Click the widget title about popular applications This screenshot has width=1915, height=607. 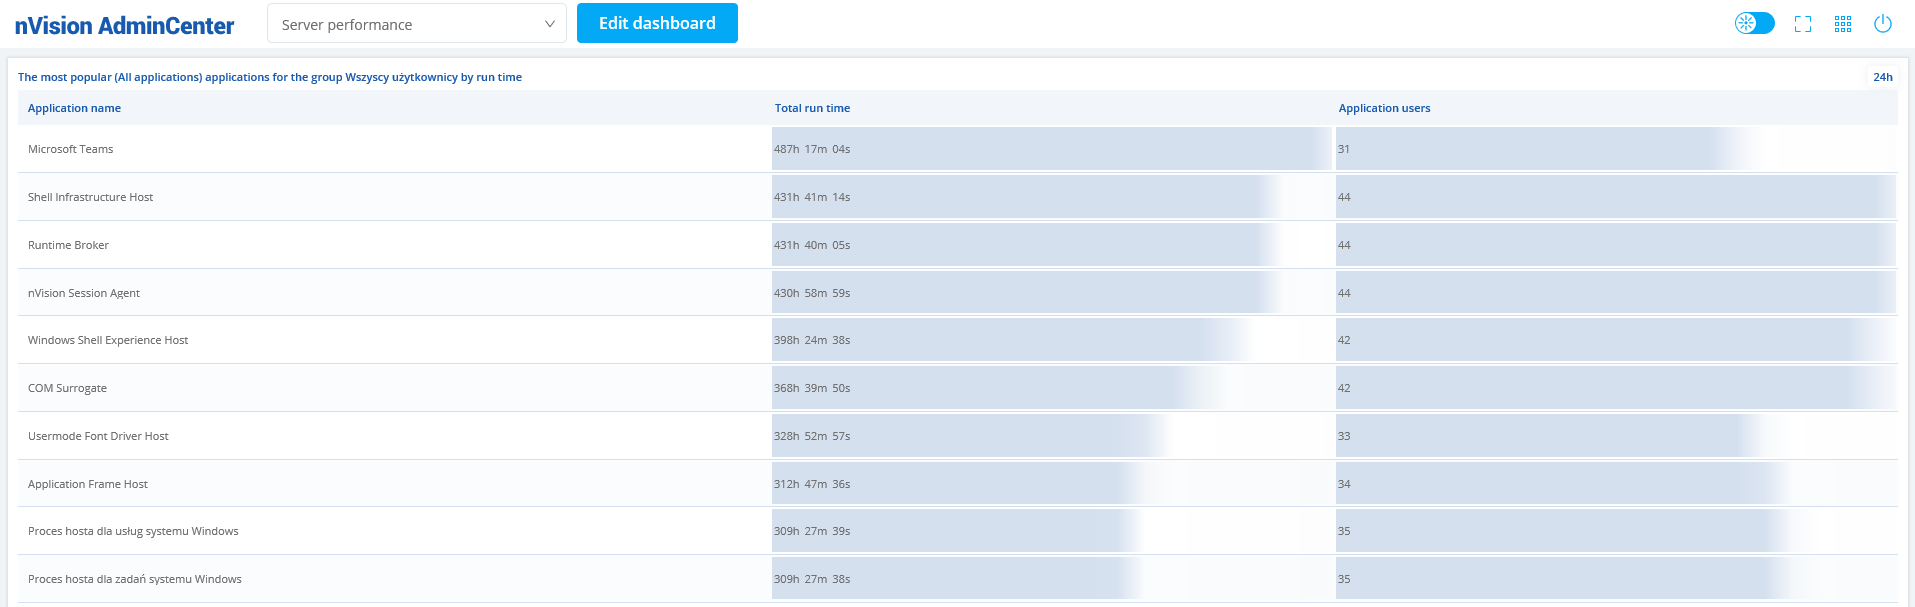point(270,77)
